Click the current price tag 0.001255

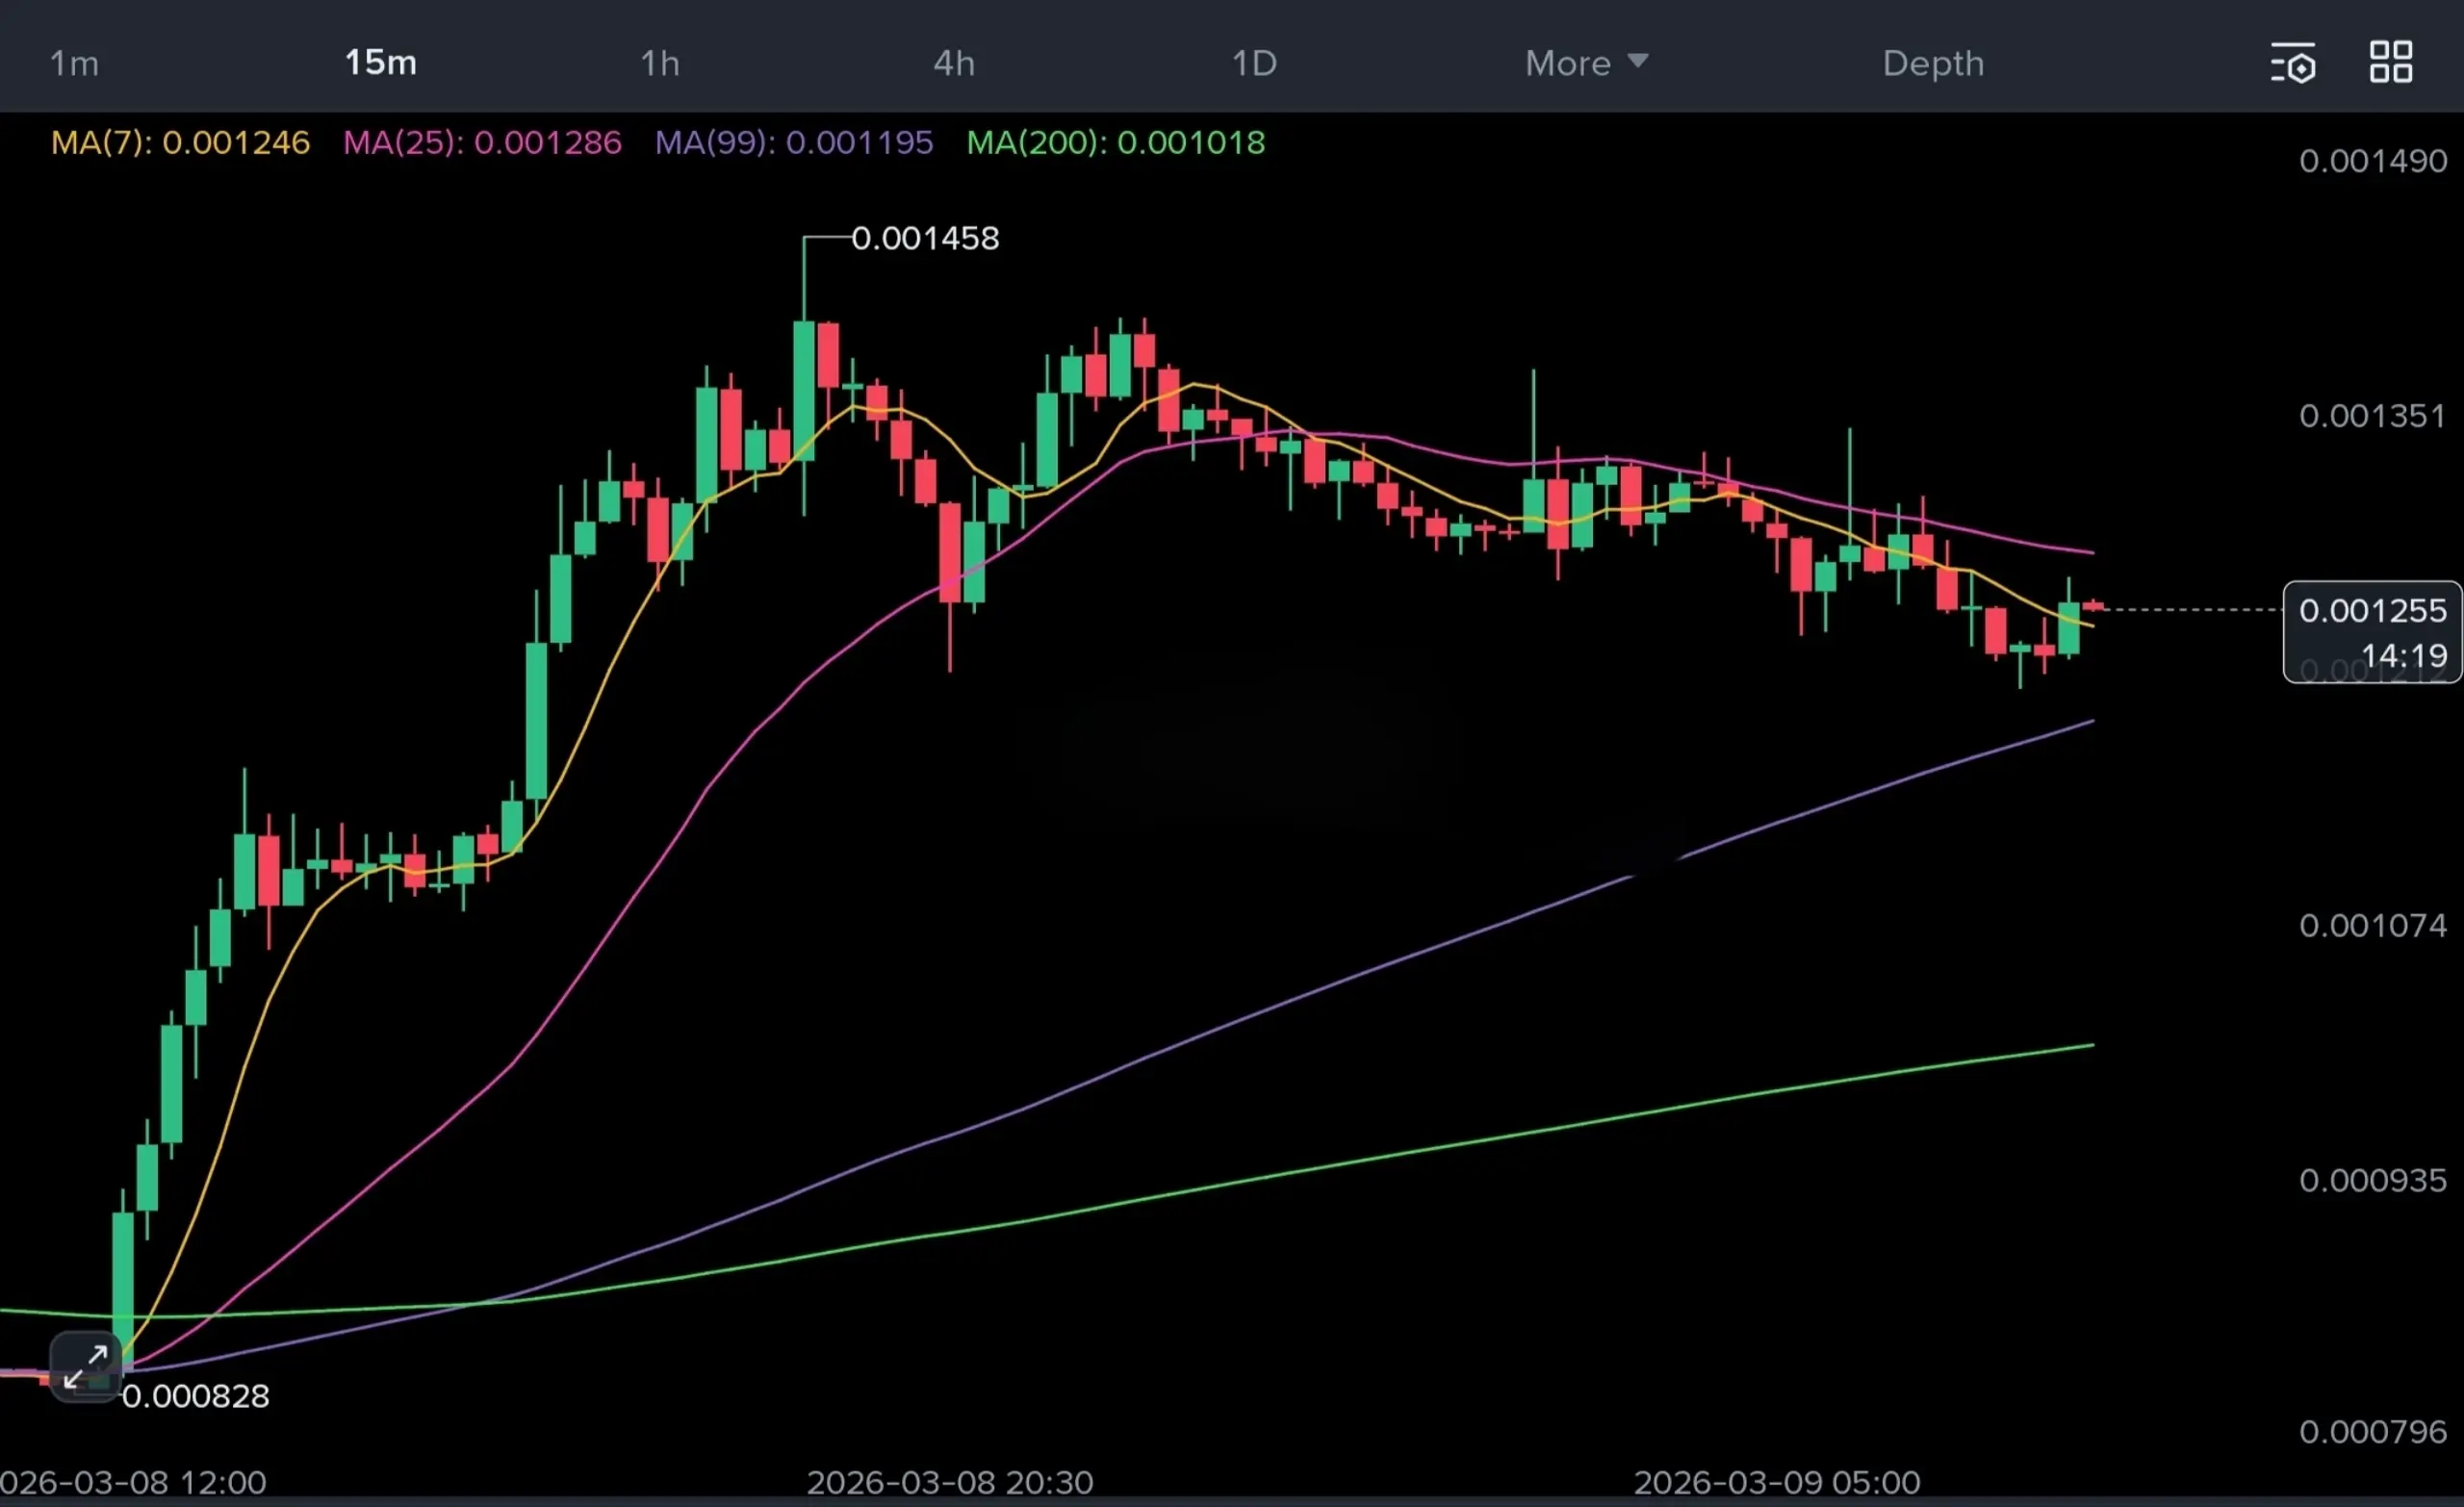(x=2372, y=610)
